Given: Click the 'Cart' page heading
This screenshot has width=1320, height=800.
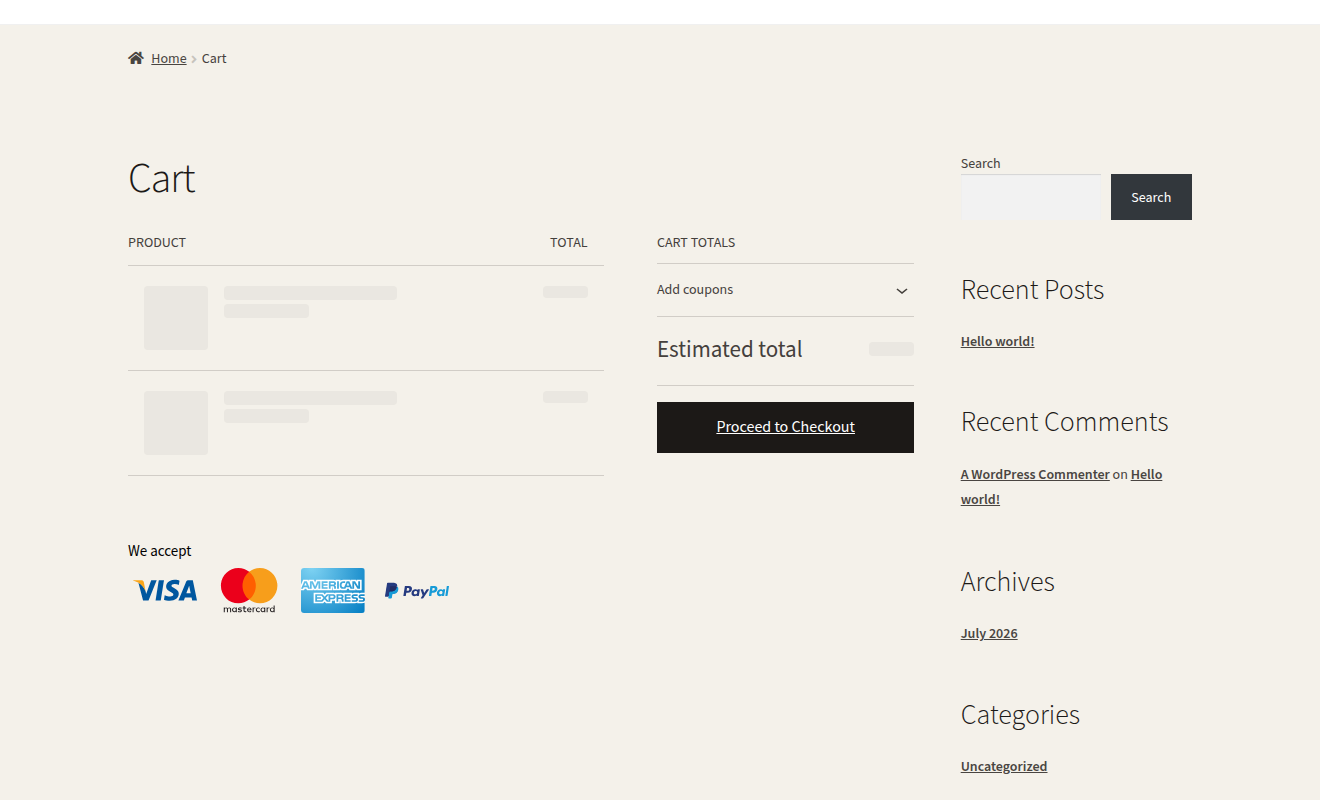Looking at the screenshot, I should point(162,179).
